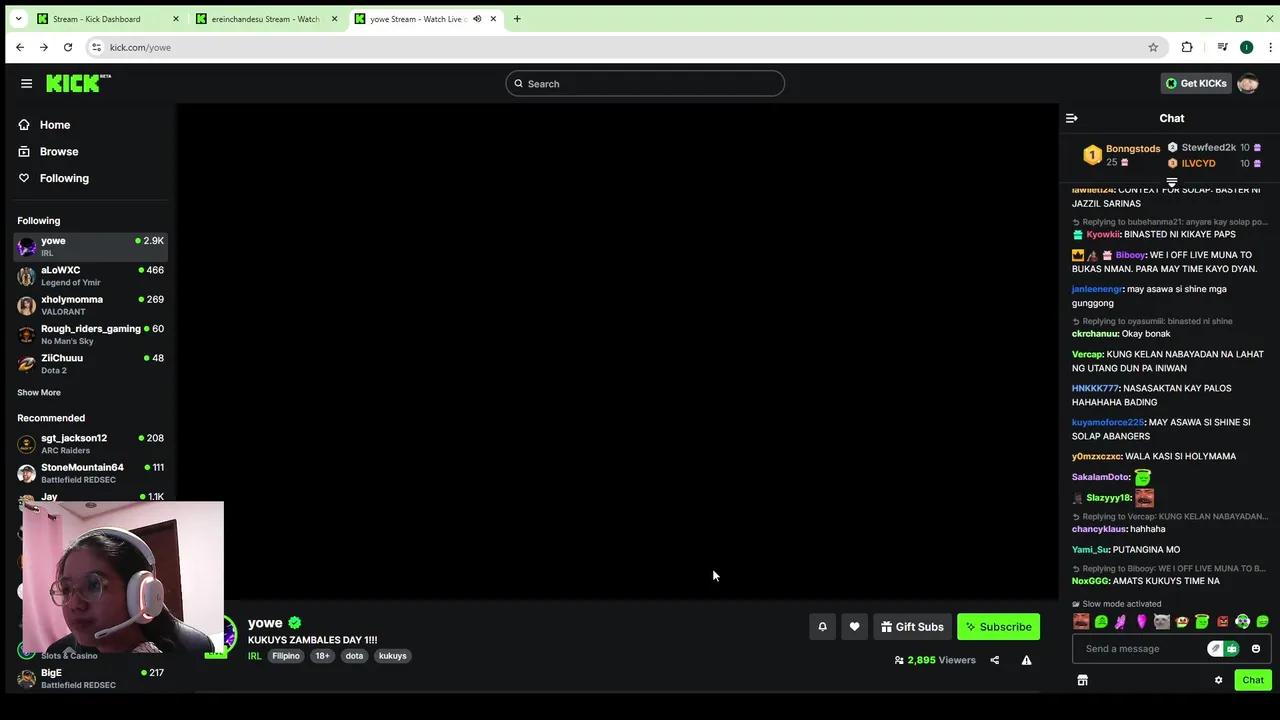Image resolution: width=1280 pixels, height=720 pixels.
Task: Go to Home in sidebar
Action: [55, 125]
